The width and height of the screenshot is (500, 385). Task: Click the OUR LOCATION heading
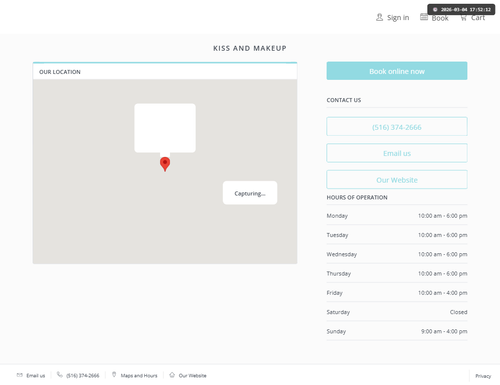point(60,72)
